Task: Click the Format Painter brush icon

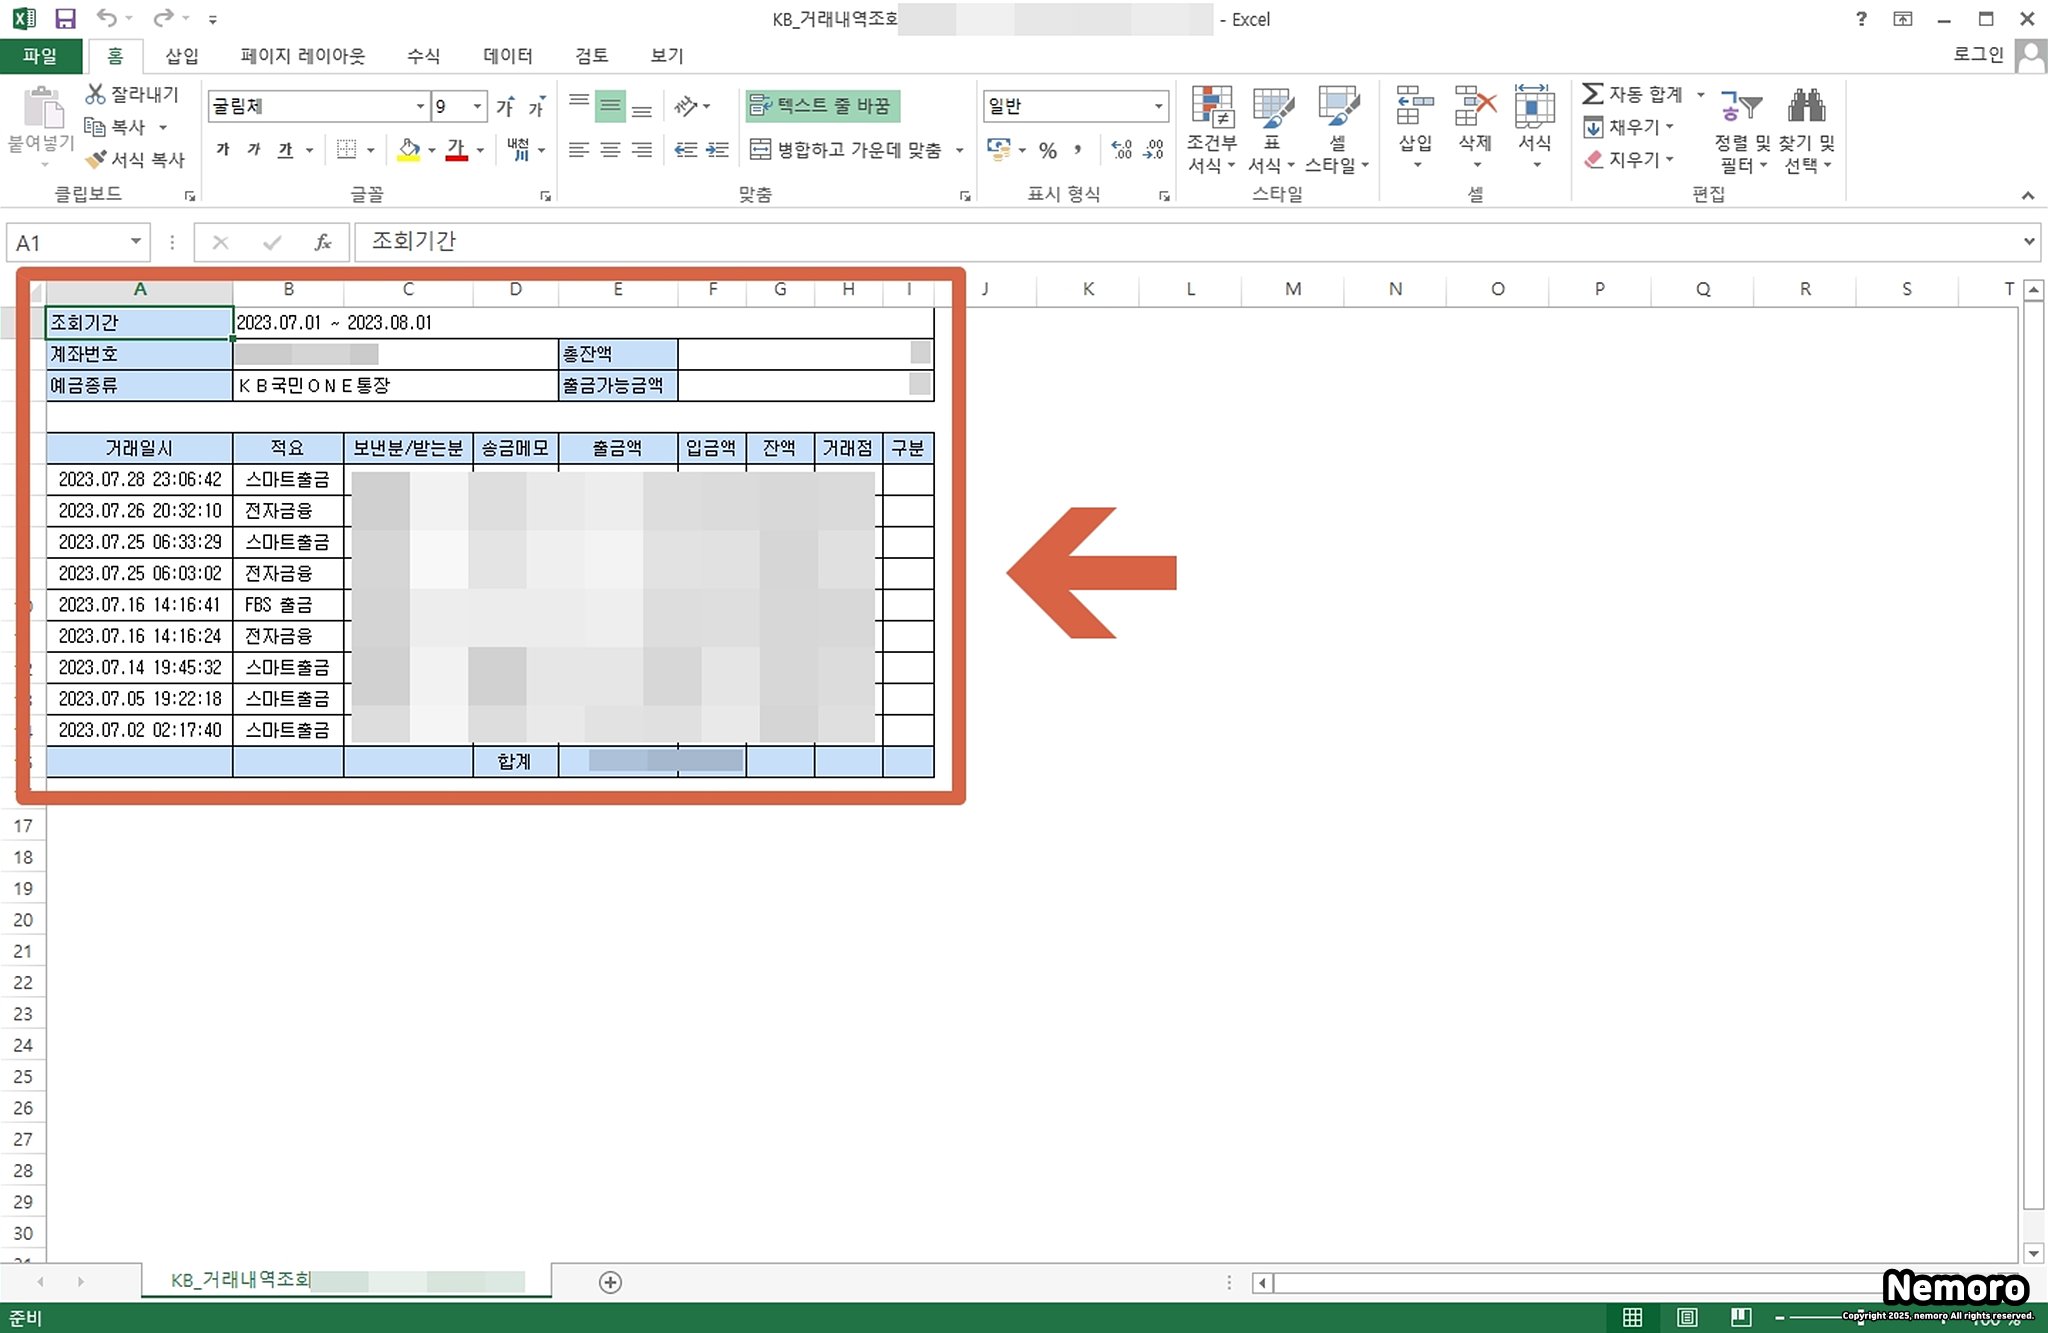Action: (x=96, y=159)
